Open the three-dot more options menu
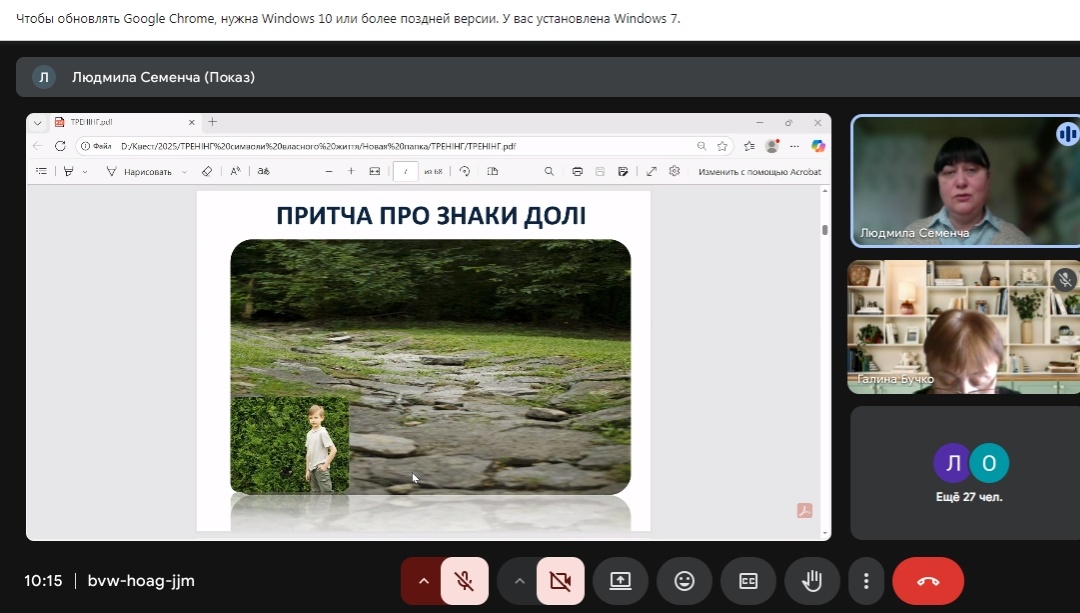 point(866,580)
